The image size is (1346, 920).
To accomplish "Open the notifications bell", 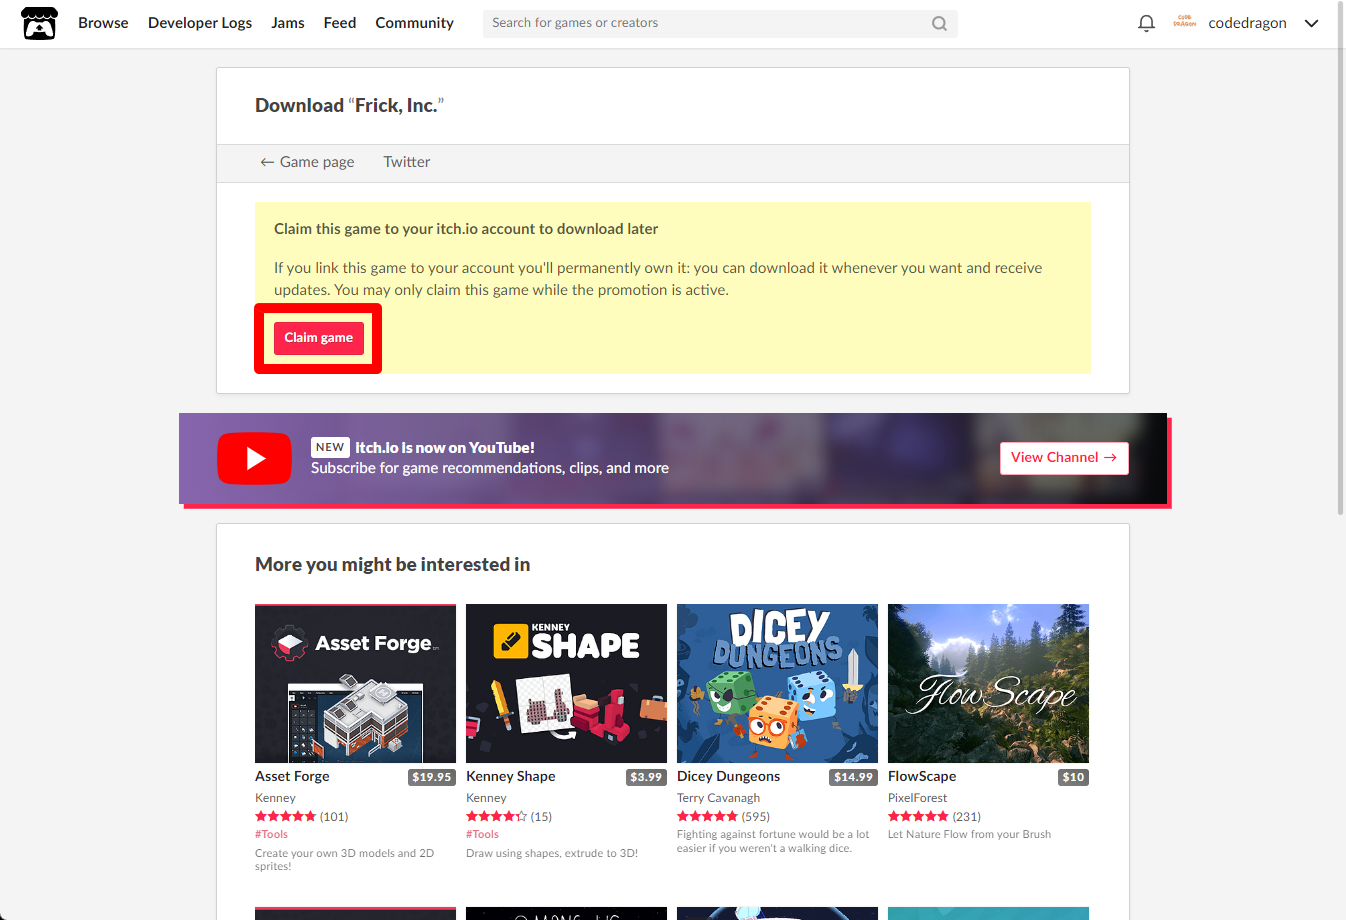I will click(x=1147, y=23).
